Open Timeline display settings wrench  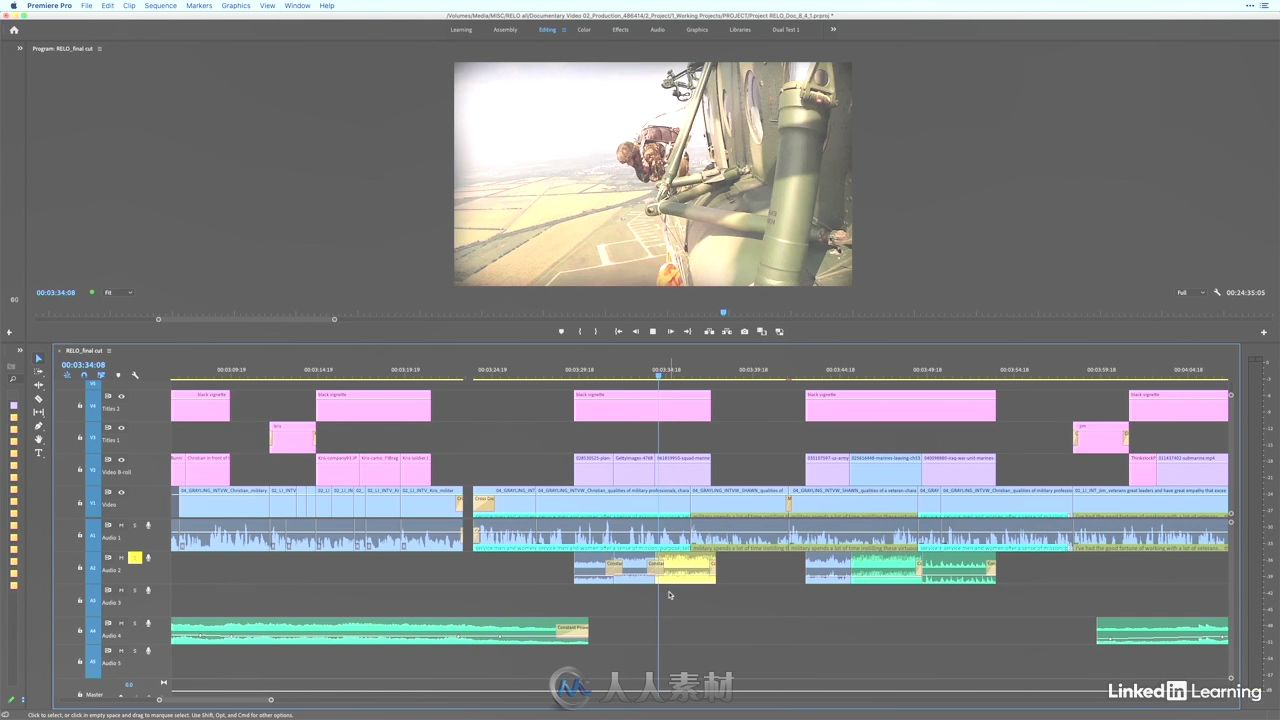[x=135, y=375]
